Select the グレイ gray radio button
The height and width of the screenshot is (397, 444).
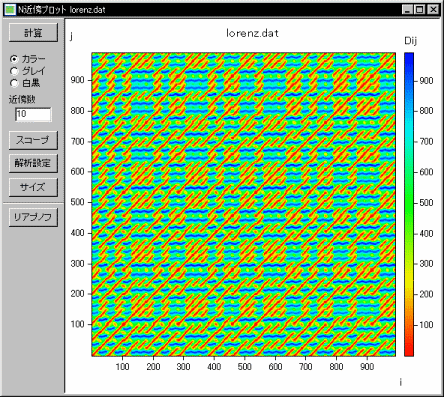pyautogui.click(x=14, y=71)
